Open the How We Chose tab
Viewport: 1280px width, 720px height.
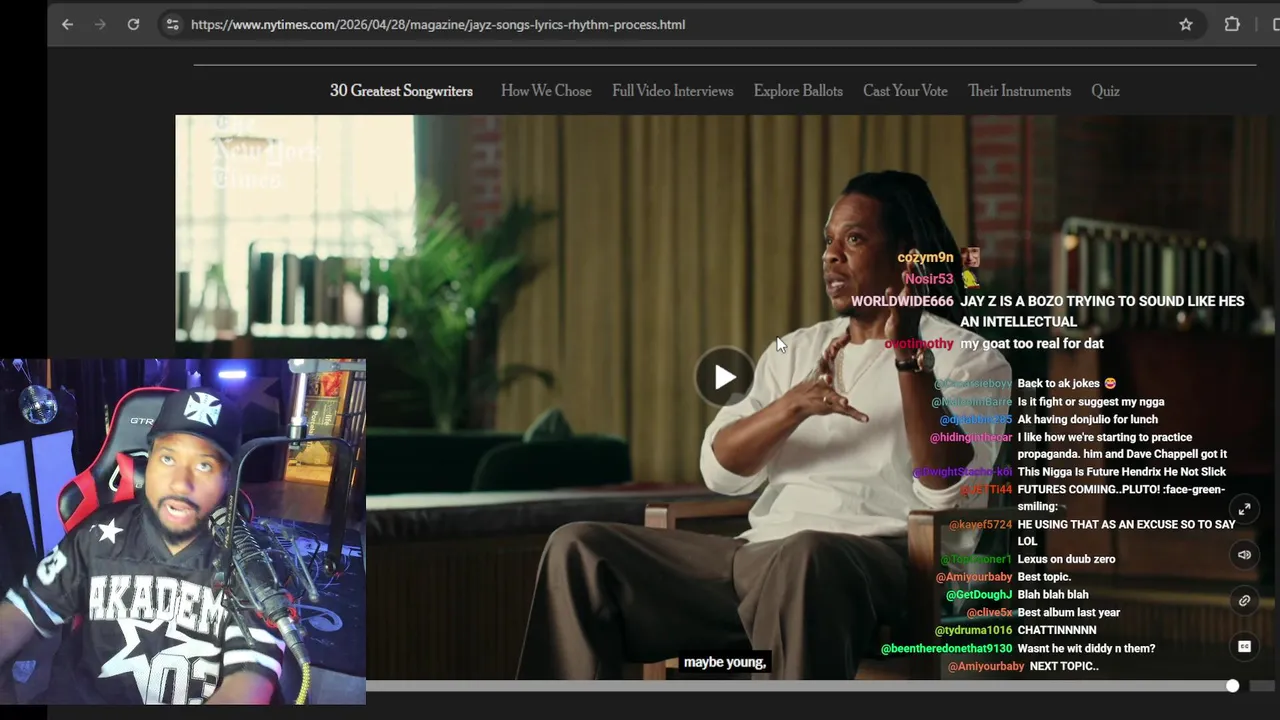pyautogui.click(x=546, y=91)
